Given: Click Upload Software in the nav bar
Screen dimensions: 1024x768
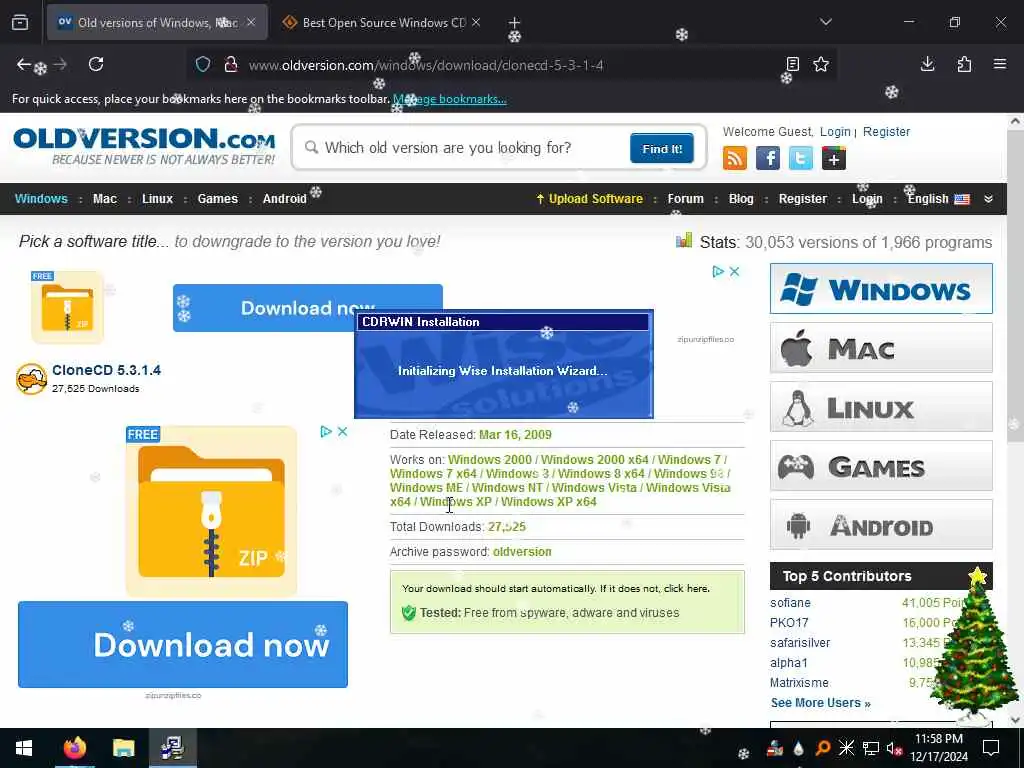Looking at the screenshot, I should point(589,199).
